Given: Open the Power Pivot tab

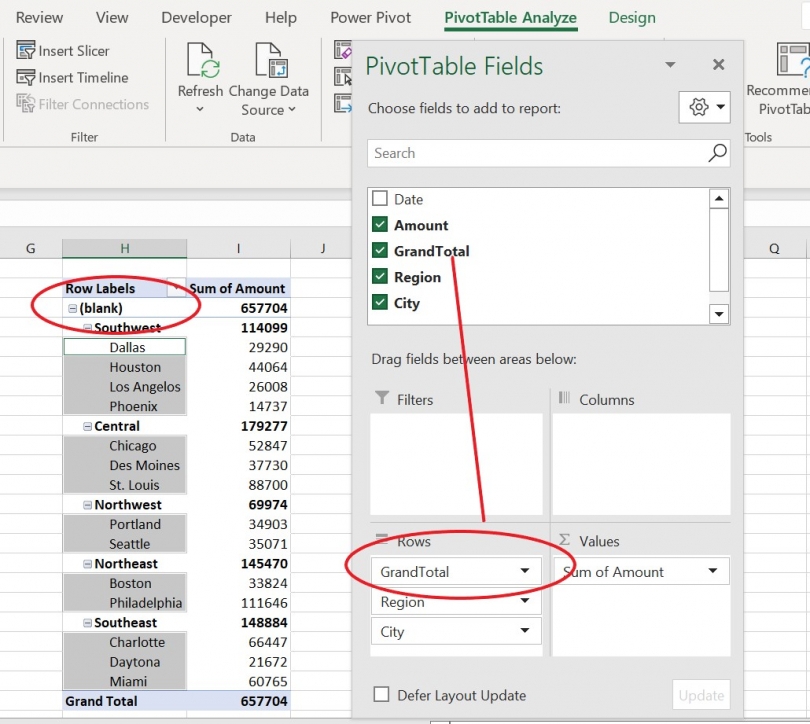Looking at the screenshot, I should coord(370,18).
